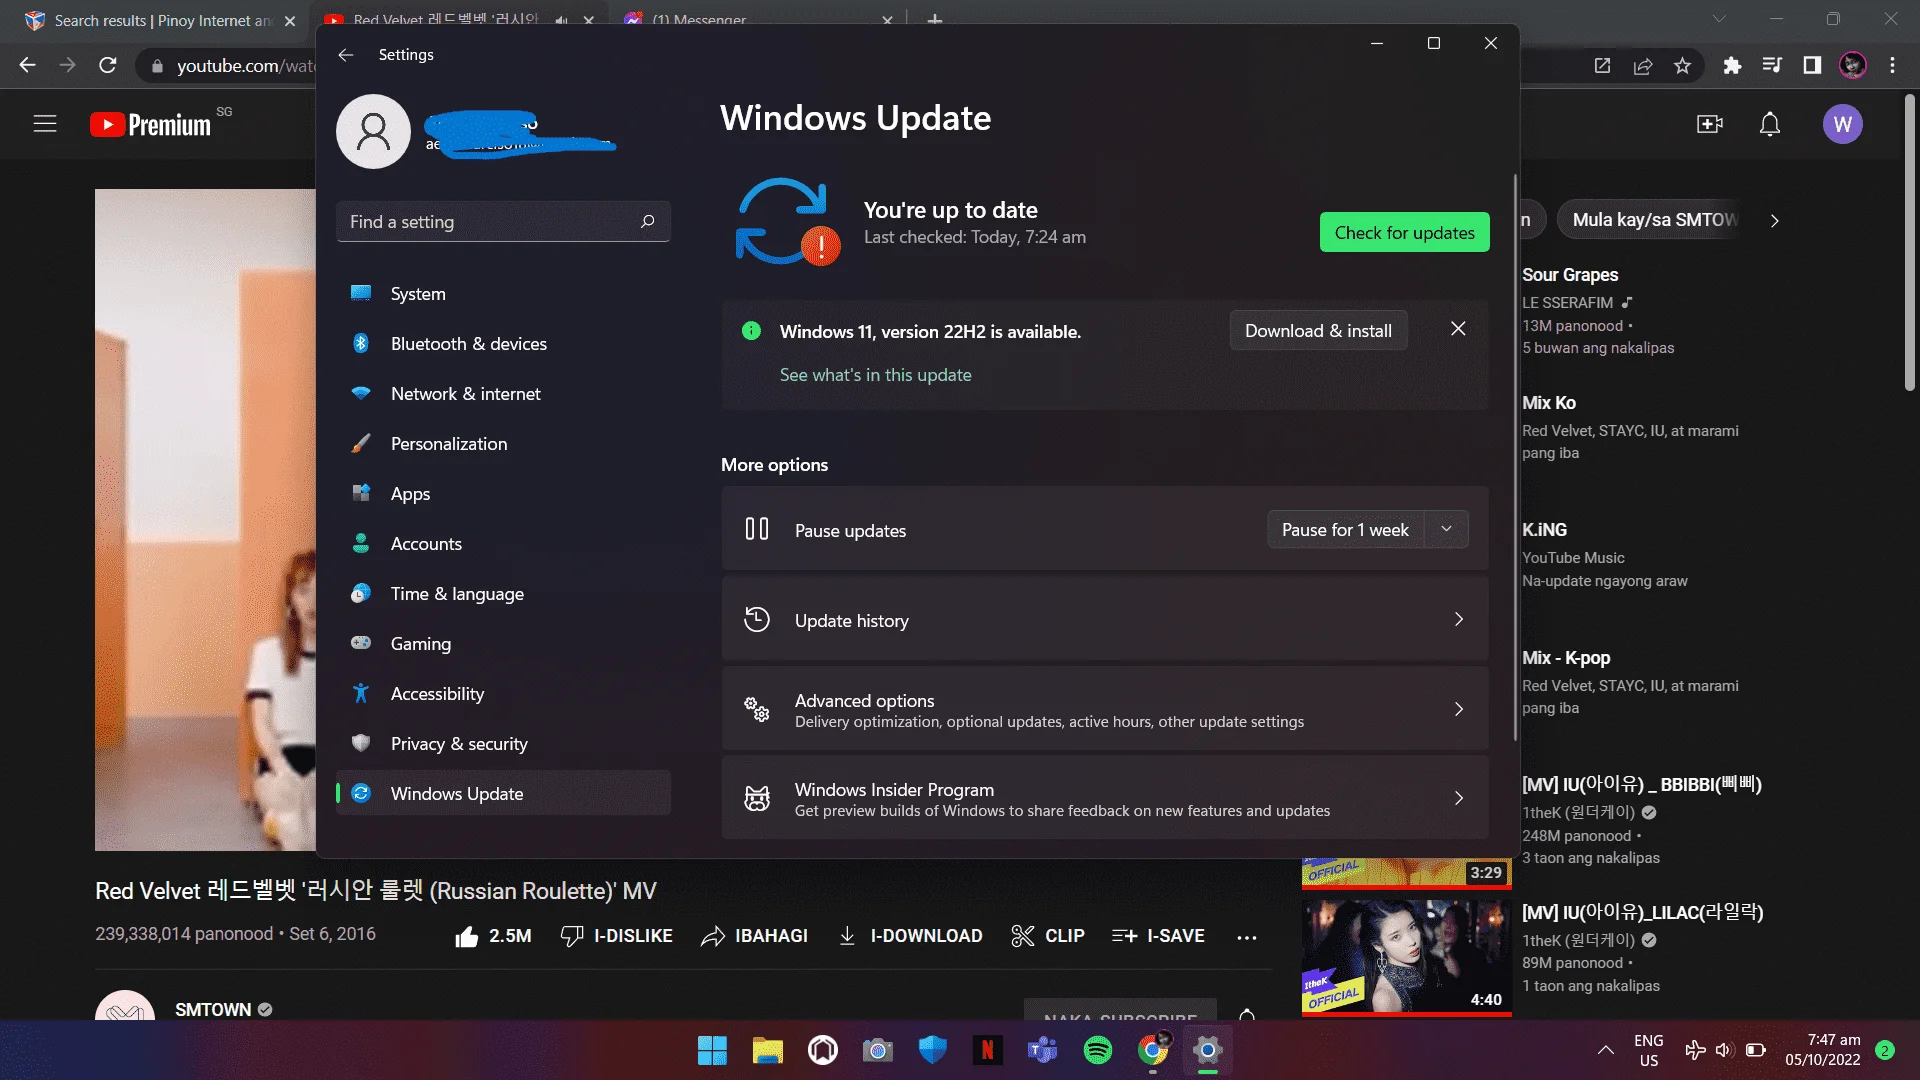This screenshot has height=1080, width=1920.
Task: Click the YouTube Premium logo
Action: point(150,125)
